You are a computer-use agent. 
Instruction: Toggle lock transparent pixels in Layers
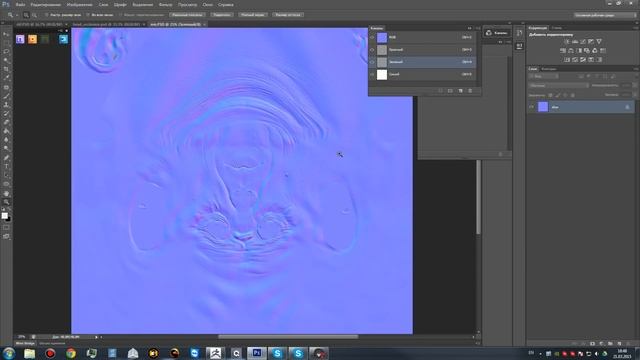(550, 95)
